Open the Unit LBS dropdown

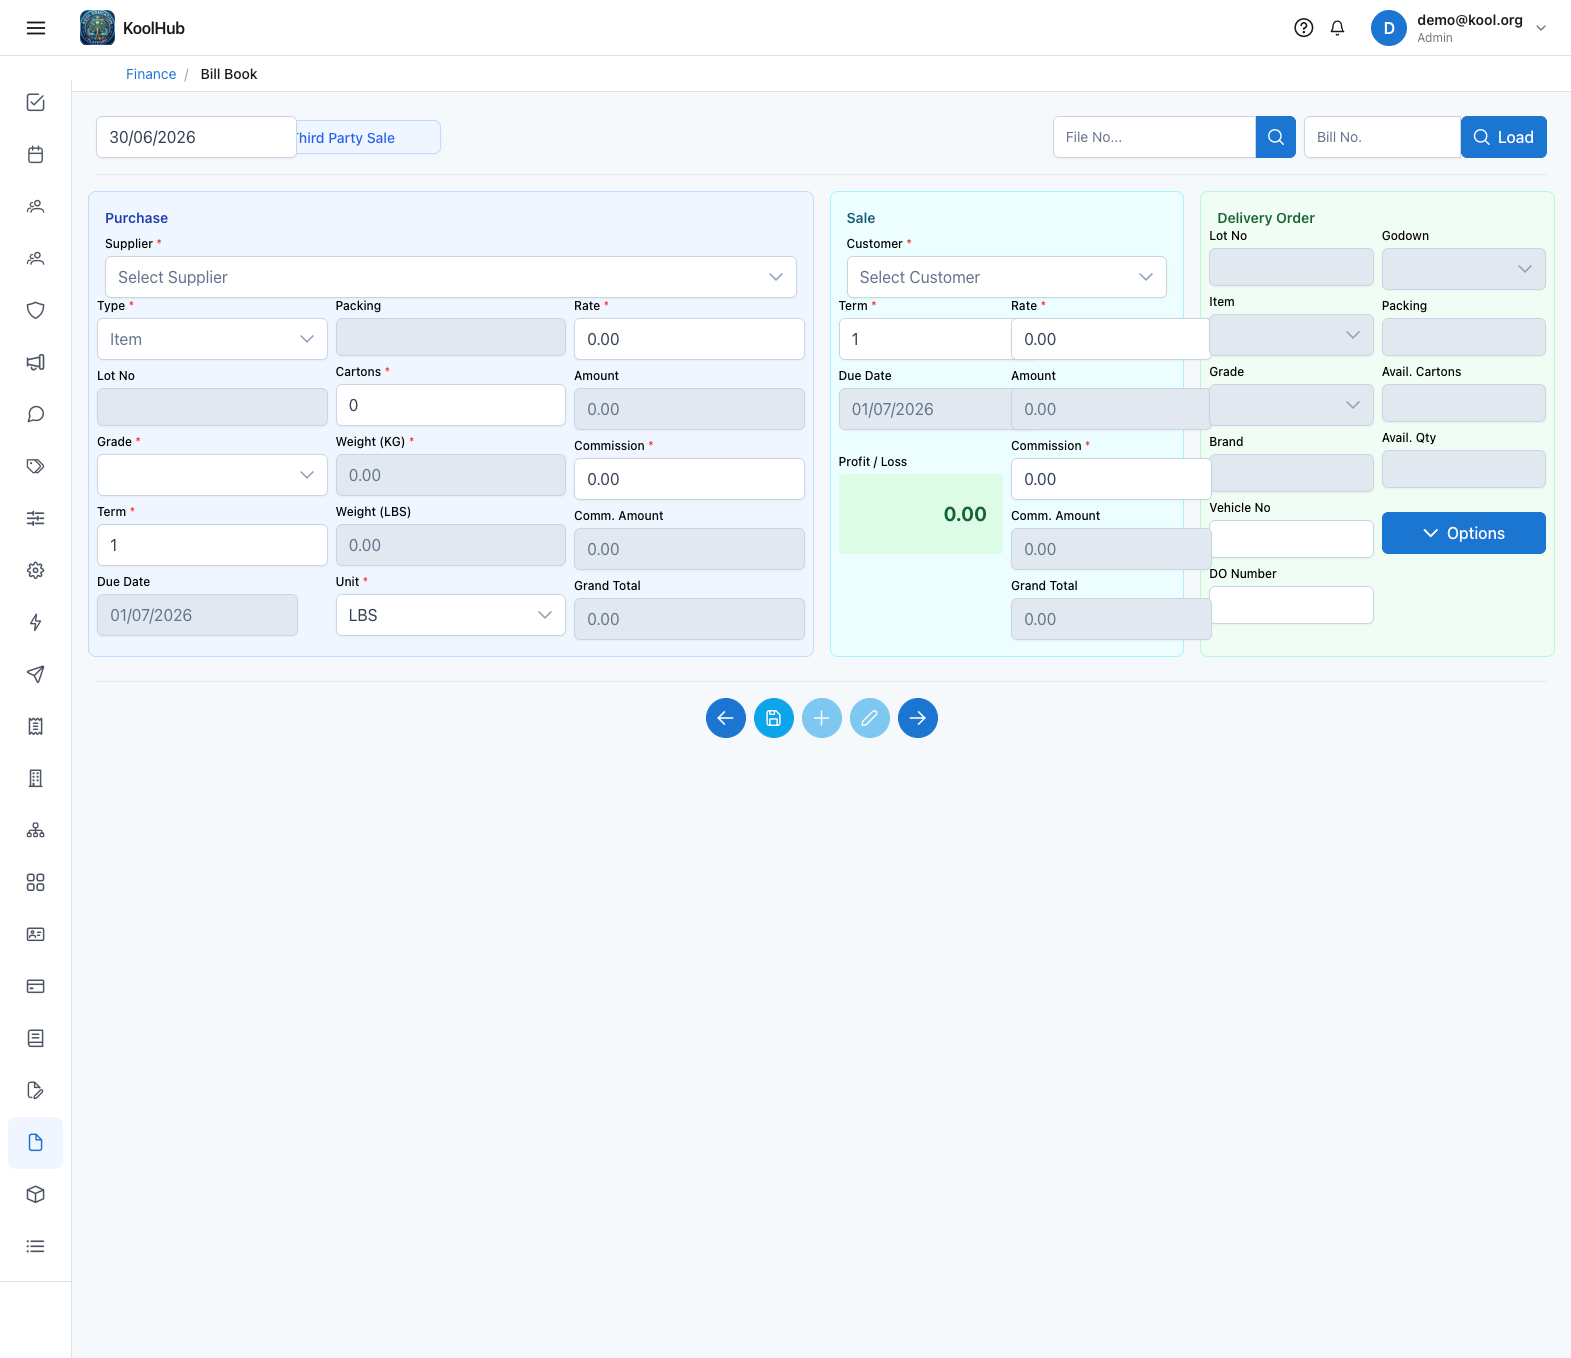pos(451,615)
